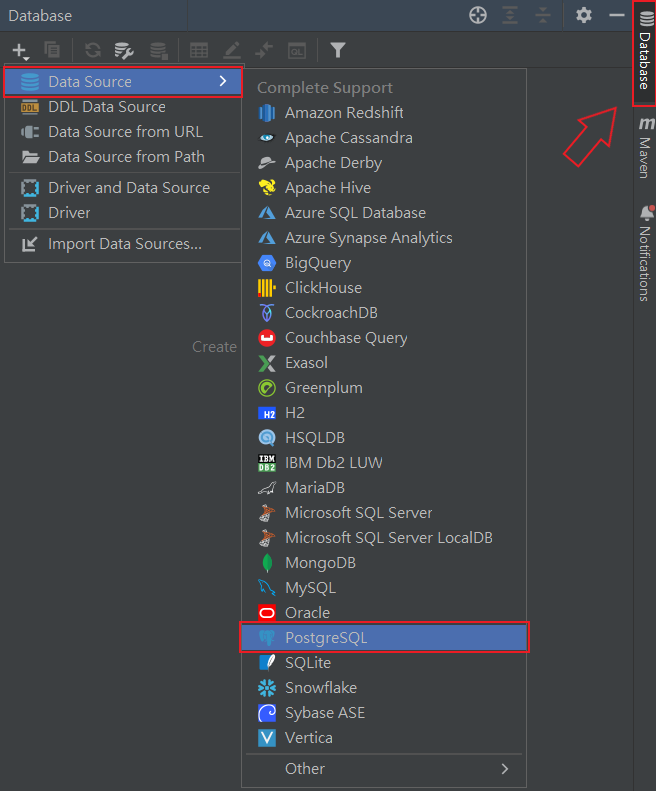The image size is (656, 791).
Task: Pick ClickHouse data source
Action: [x=384, y=288]
